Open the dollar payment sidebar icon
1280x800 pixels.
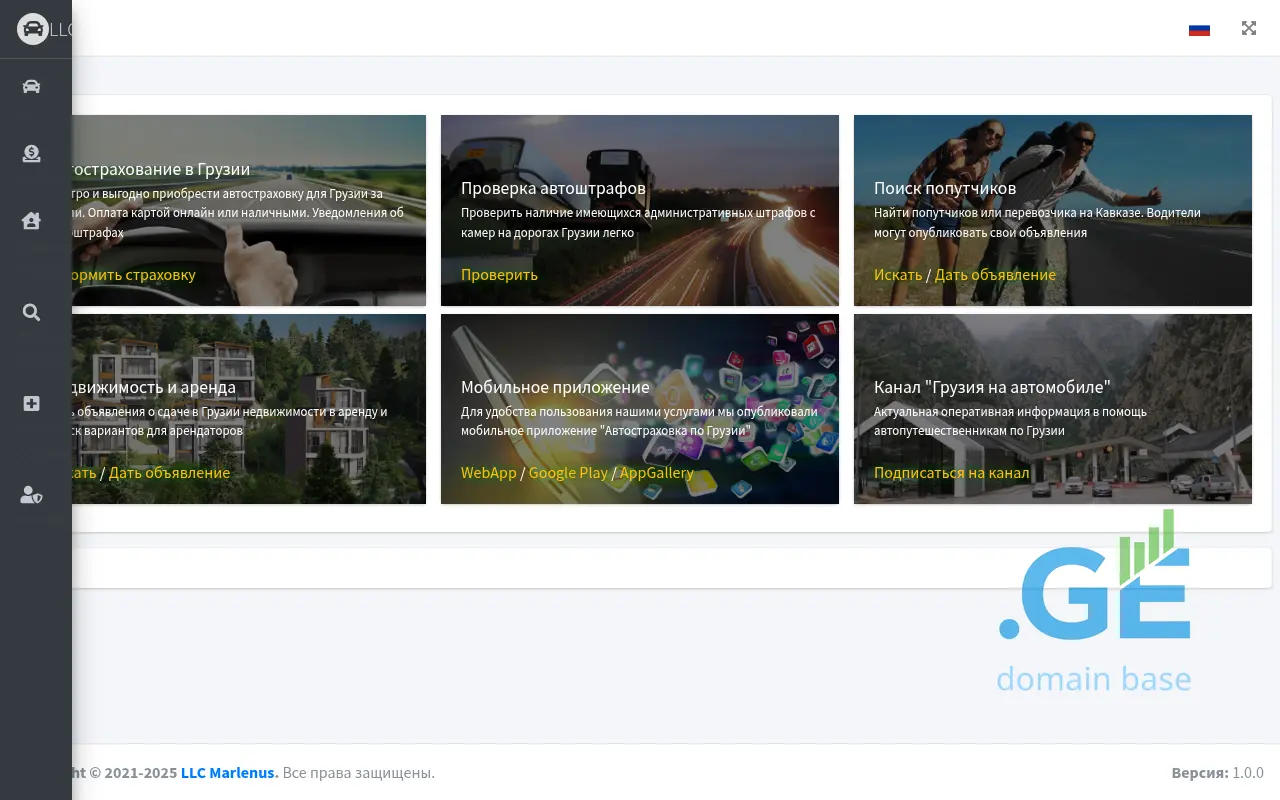click(32, 154)
